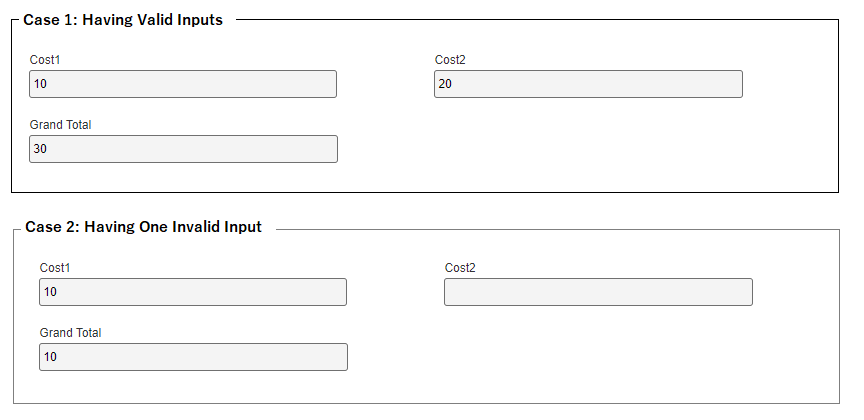Focus the empty Cost2 field in Case 2
Viewport: 864px width, 420px height.
(598, 292)
